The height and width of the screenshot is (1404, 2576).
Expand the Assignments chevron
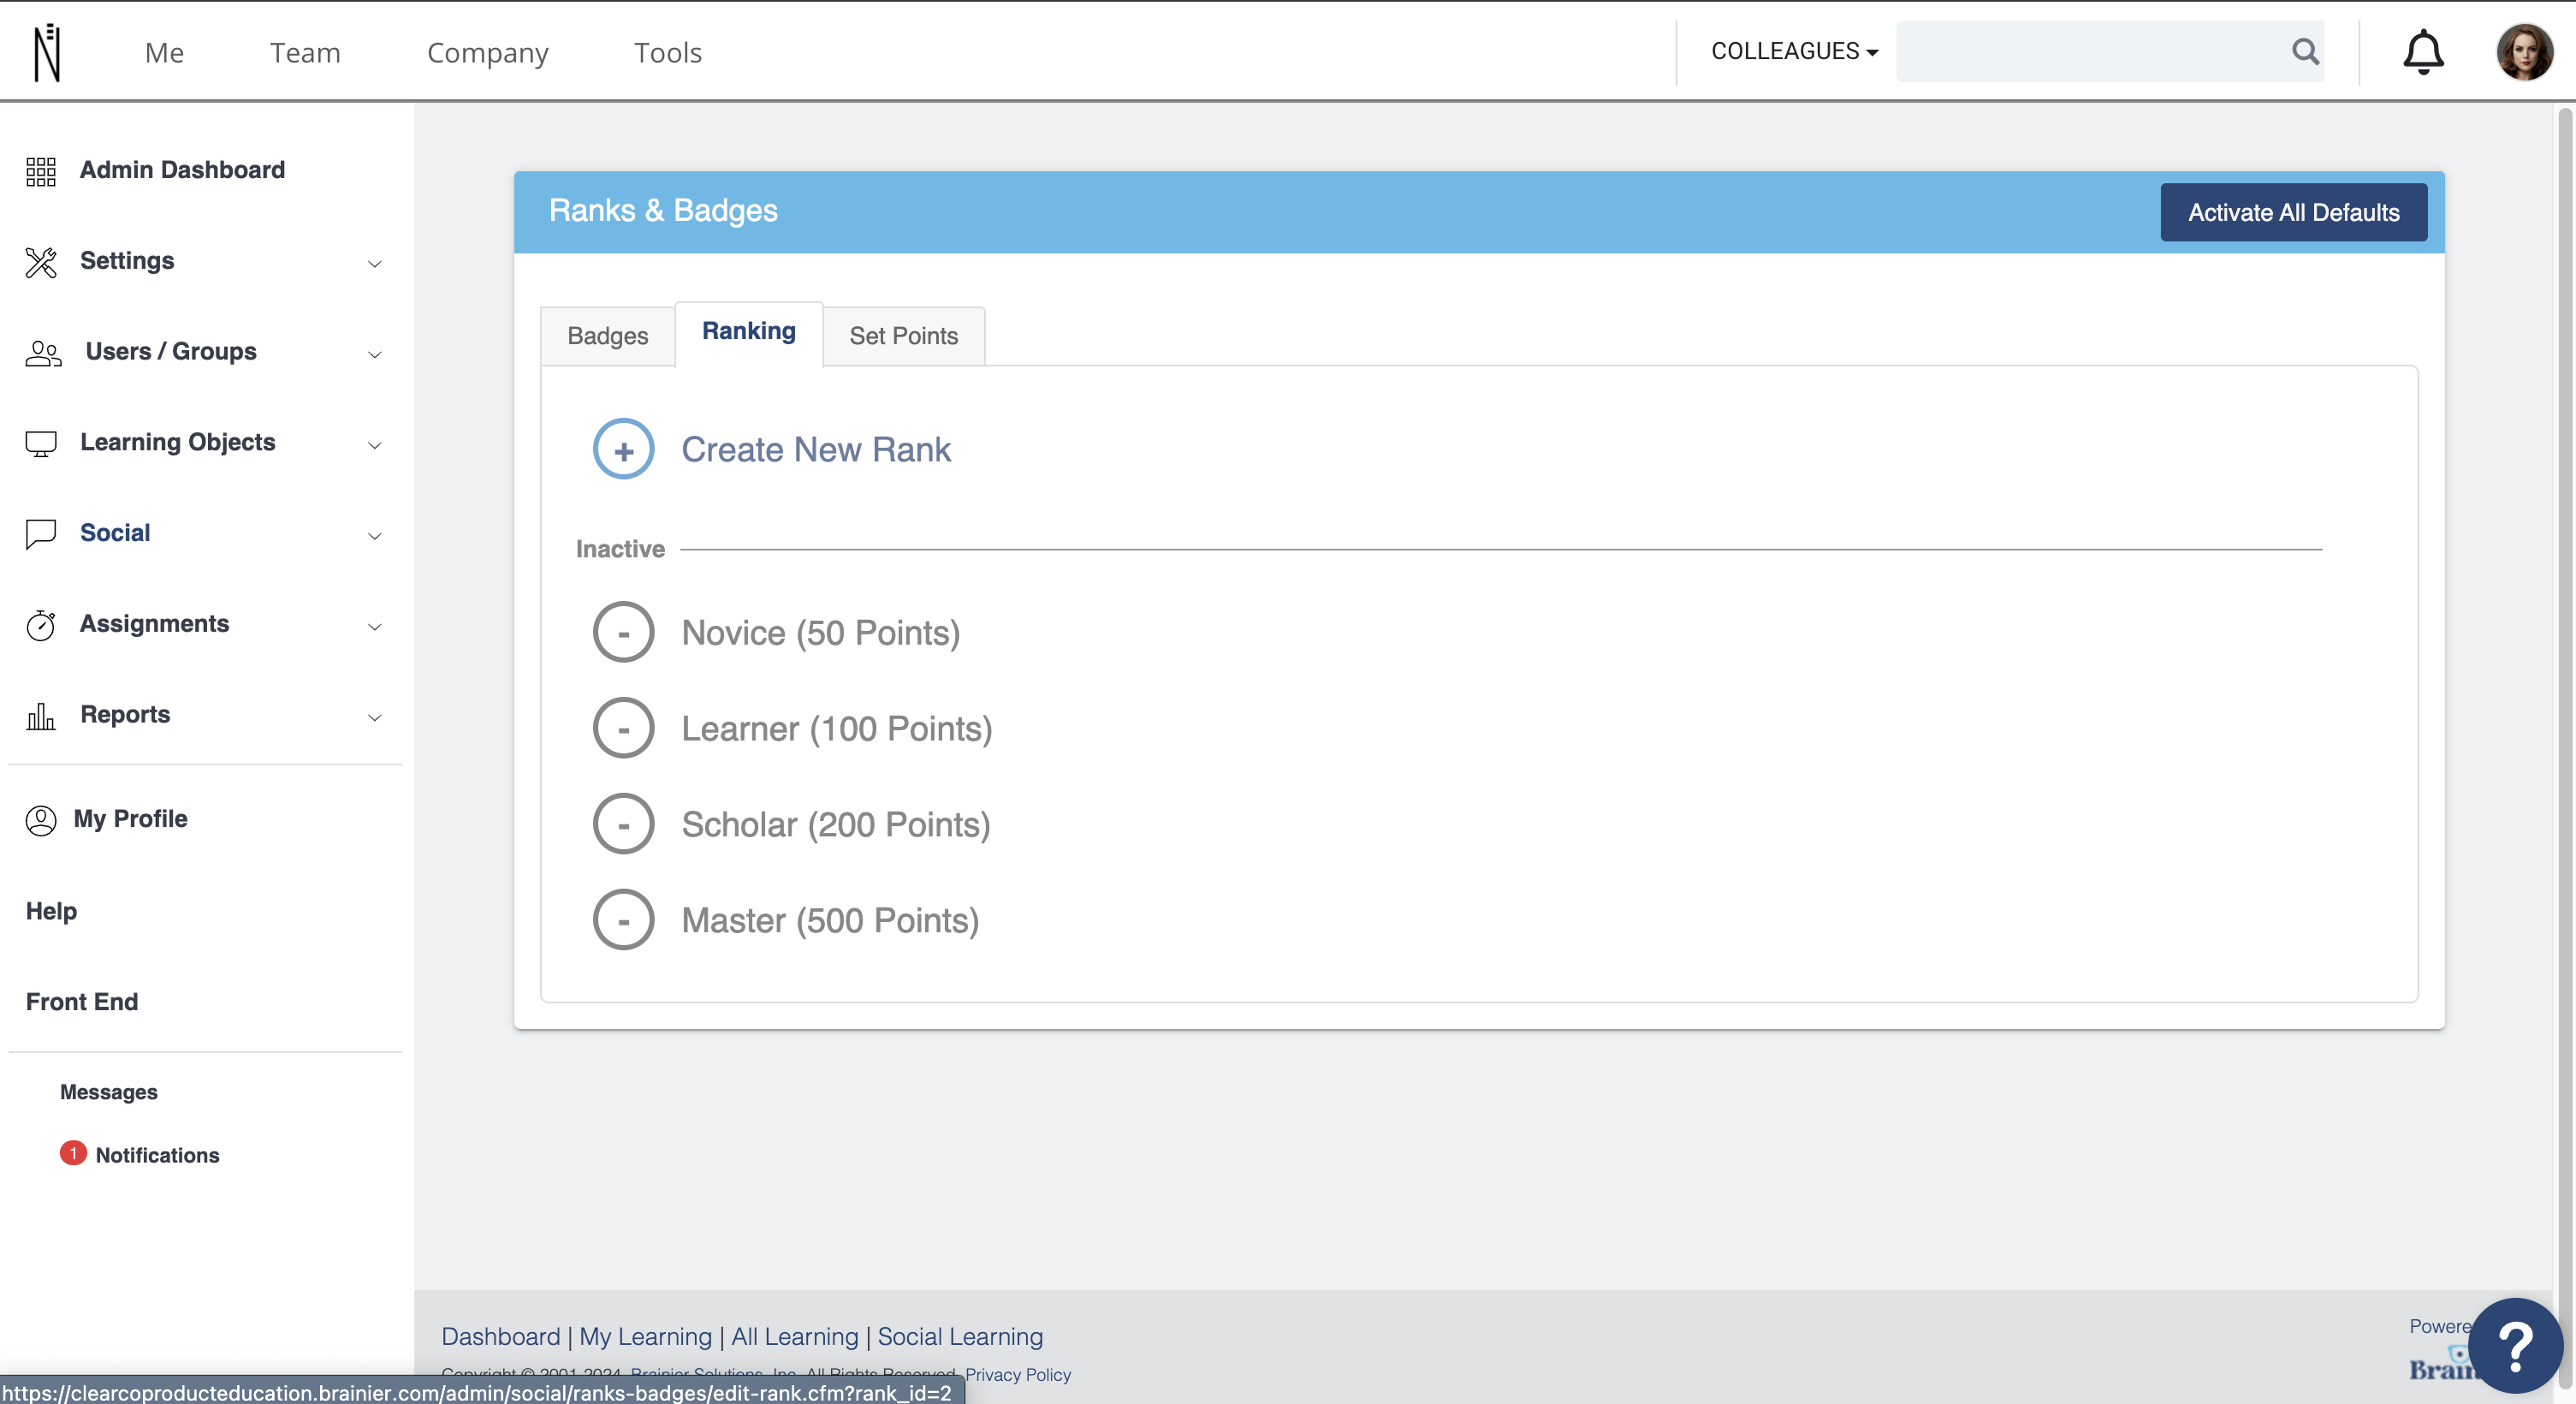[x=375, y=627]
